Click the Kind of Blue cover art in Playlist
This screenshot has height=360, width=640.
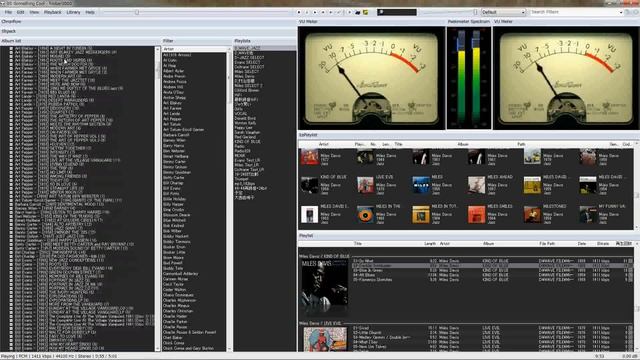coord(324,288)
